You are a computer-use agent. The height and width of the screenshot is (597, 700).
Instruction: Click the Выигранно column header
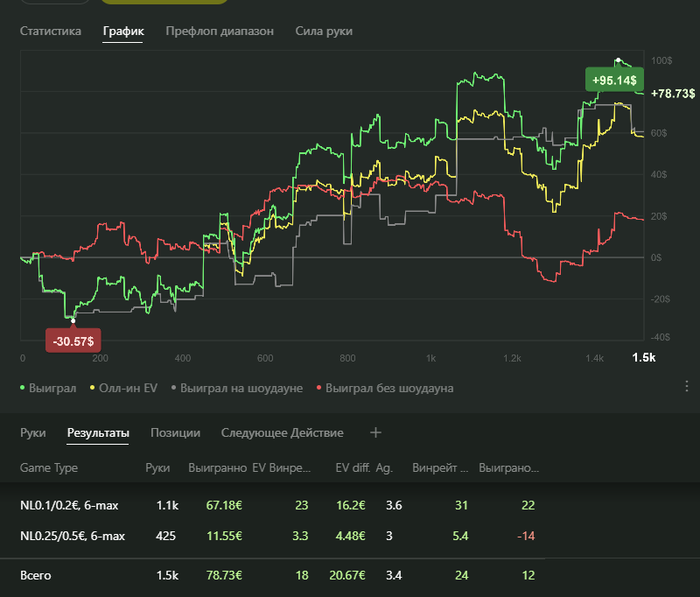pyautogui.click(x=217, y=467)
